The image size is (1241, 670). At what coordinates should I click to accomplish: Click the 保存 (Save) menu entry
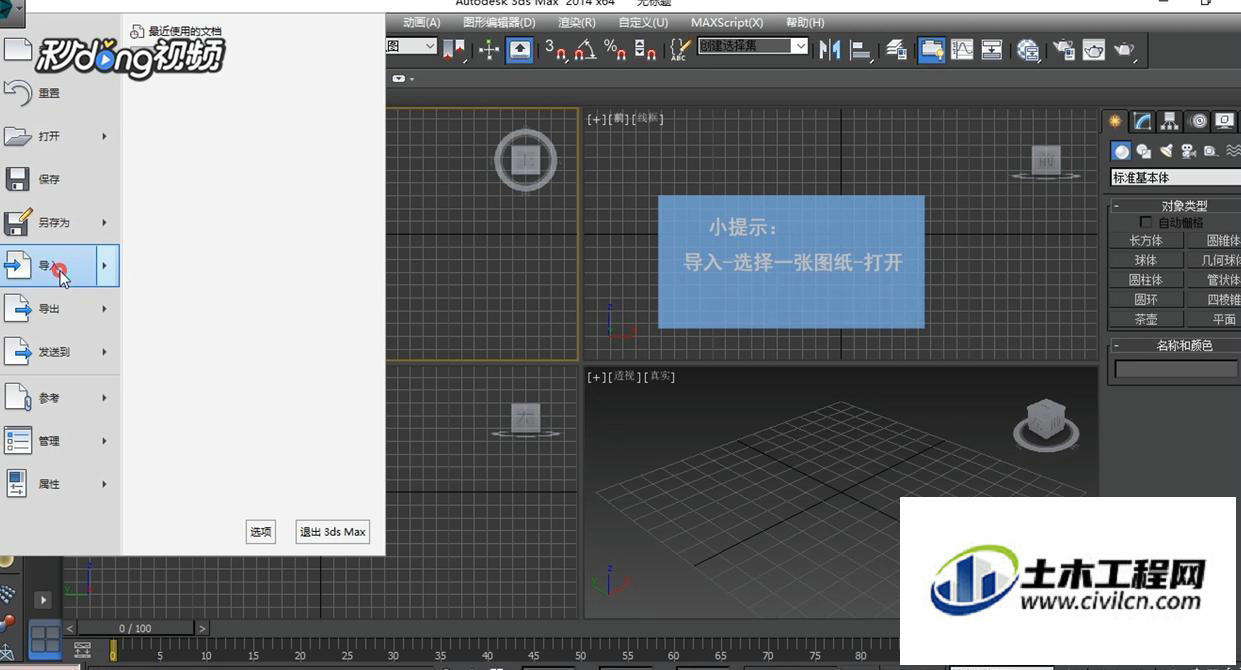click(60, 180)
